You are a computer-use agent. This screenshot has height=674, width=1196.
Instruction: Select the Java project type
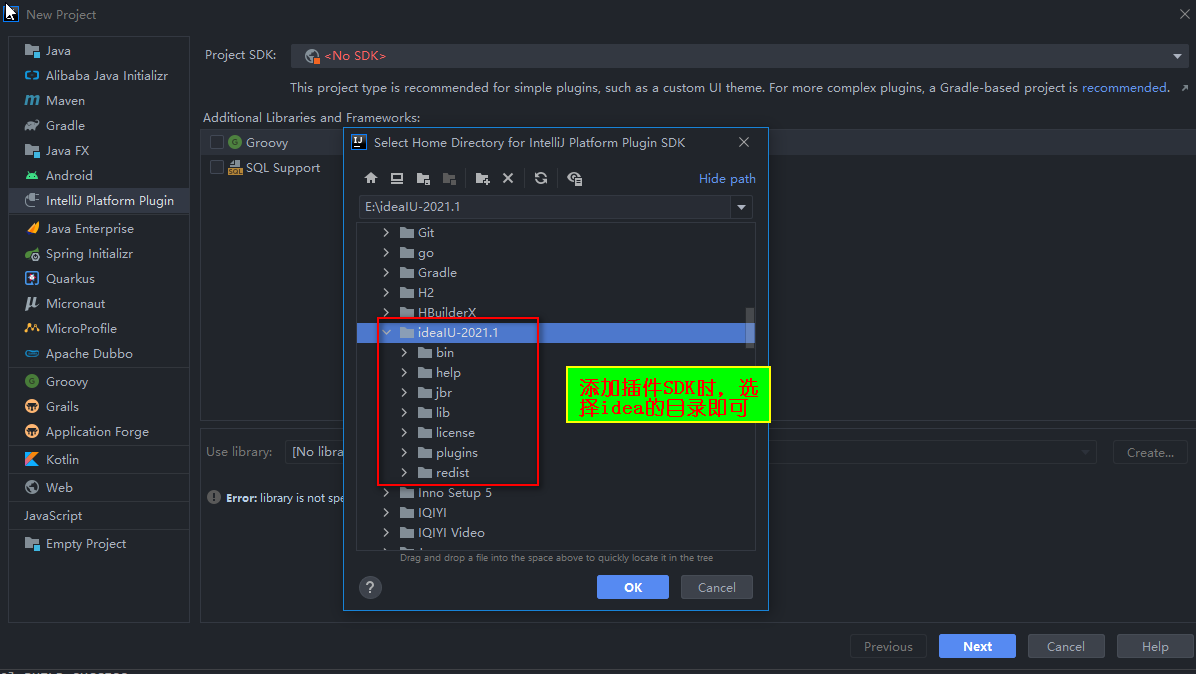(99, 50)
